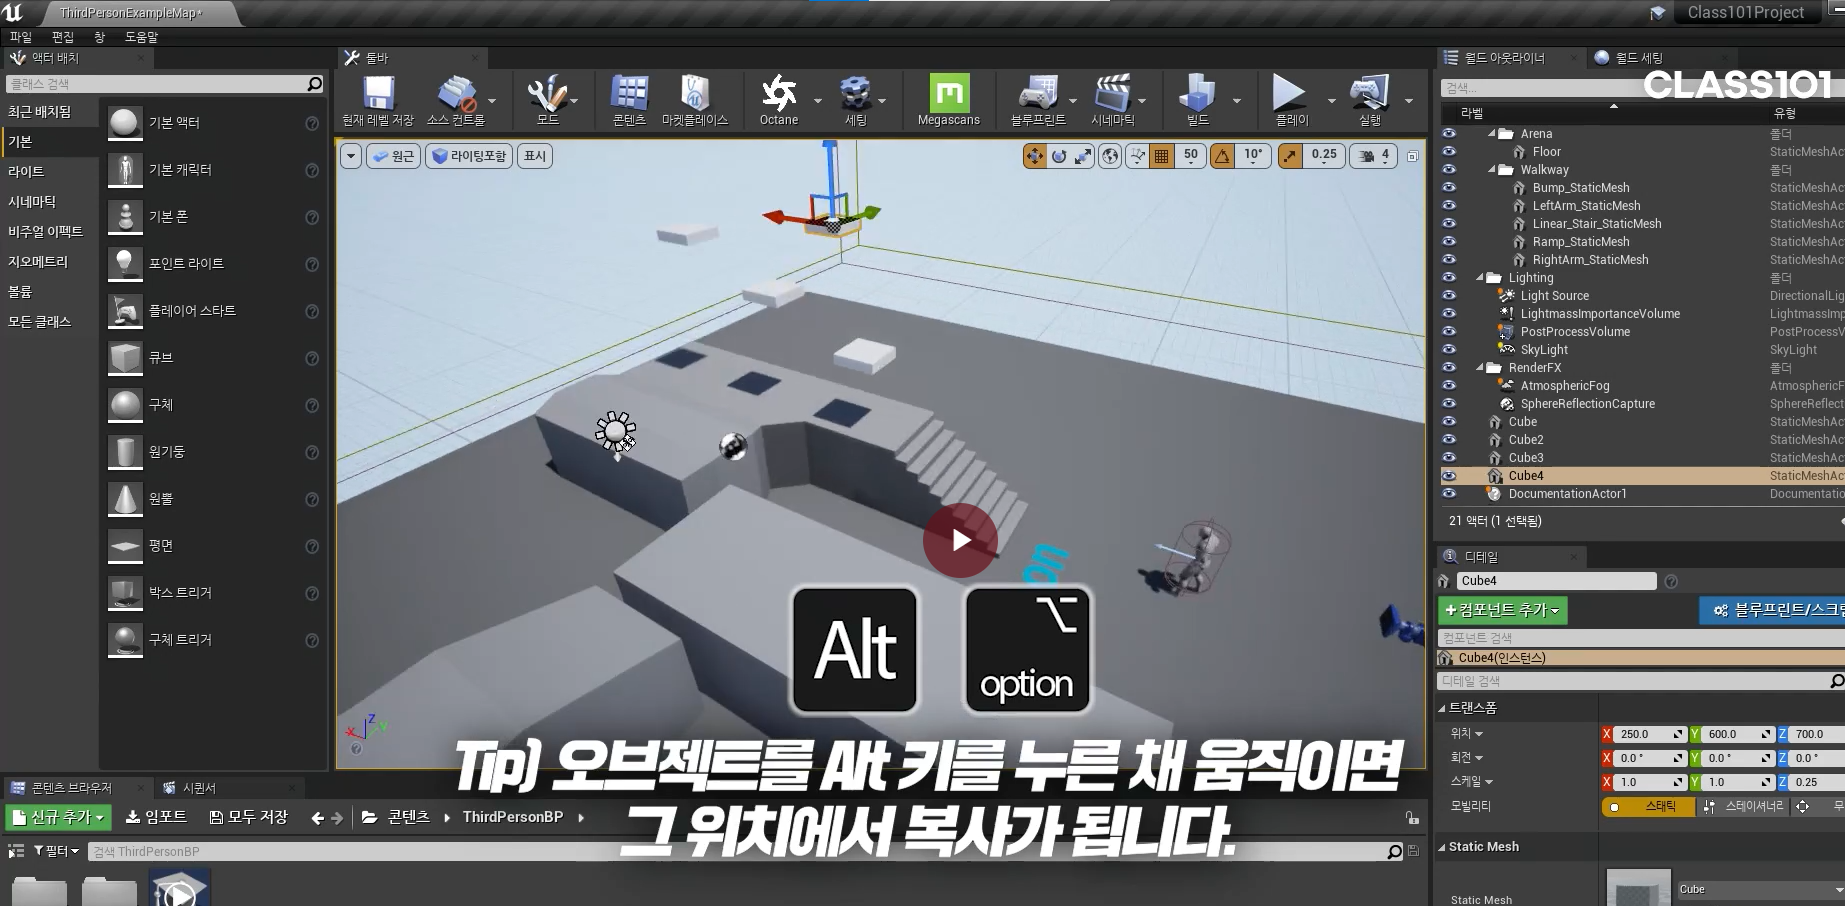
Task: Collapse the RenderFX folder in outliner
Action: point(1480,368)
